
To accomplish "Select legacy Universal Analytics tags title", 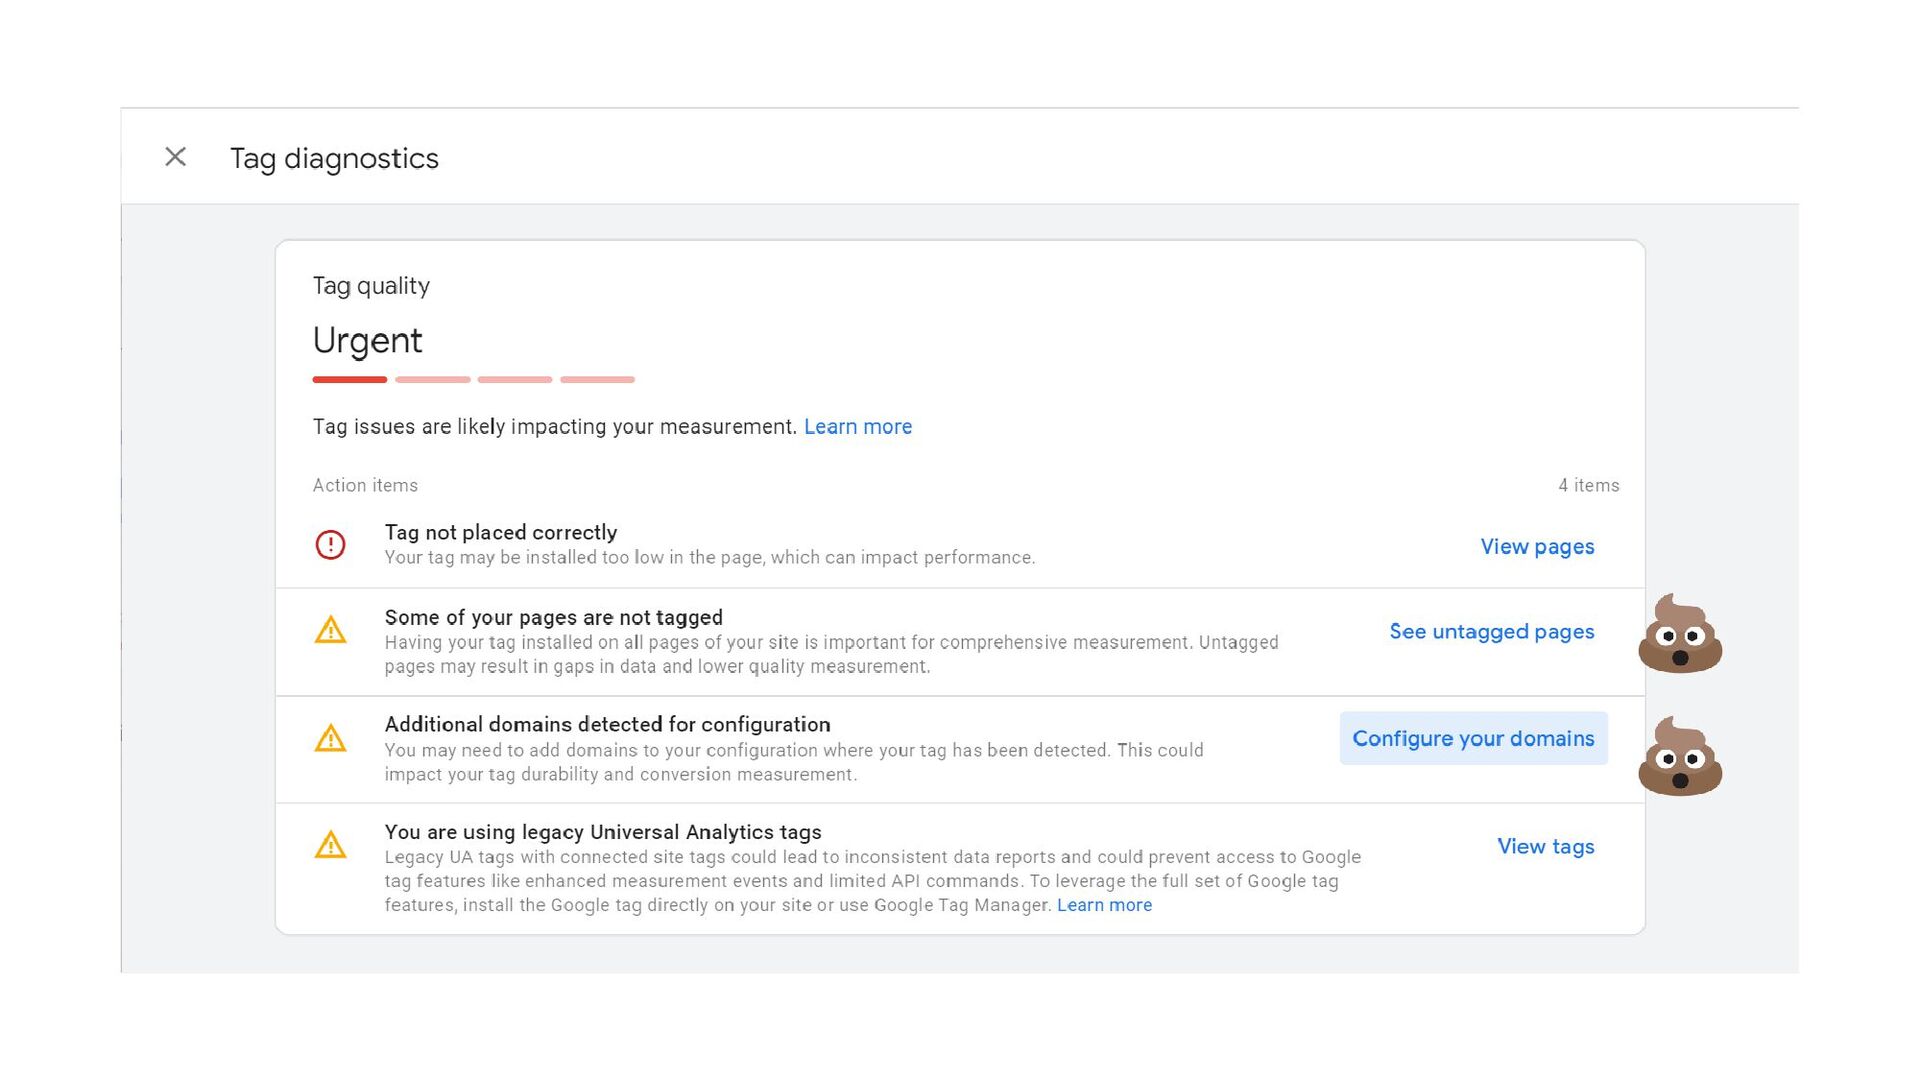I will coord(603,832).
